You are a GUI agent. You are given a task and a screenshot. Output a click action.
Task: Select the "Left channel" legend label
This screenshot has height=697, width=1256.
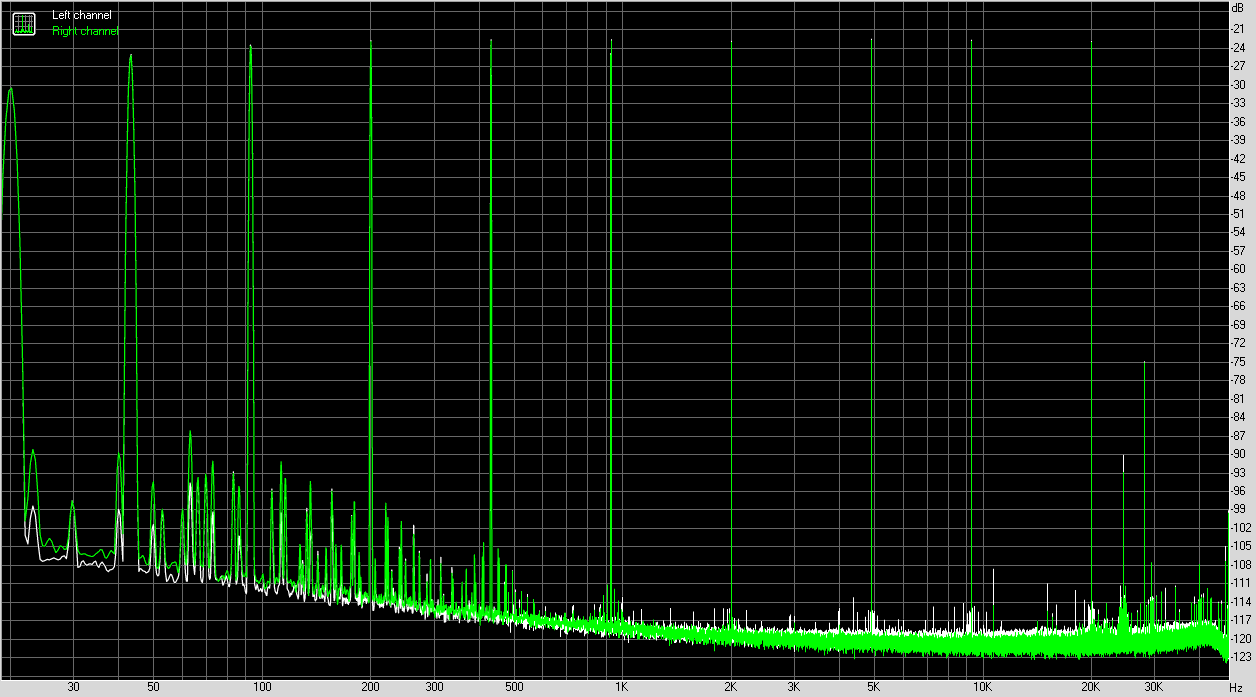pyautogui.click(x=82, y=15)
